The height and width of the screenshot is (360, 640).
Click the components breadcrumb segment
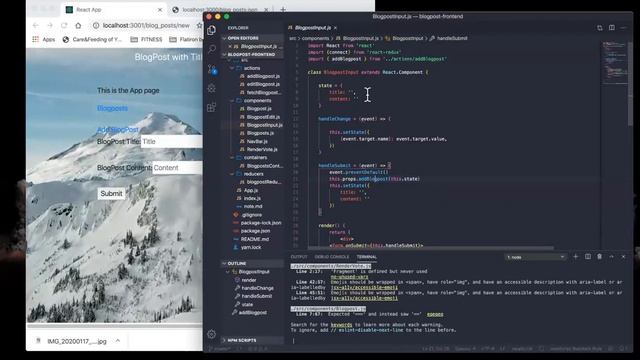[315, 38]
